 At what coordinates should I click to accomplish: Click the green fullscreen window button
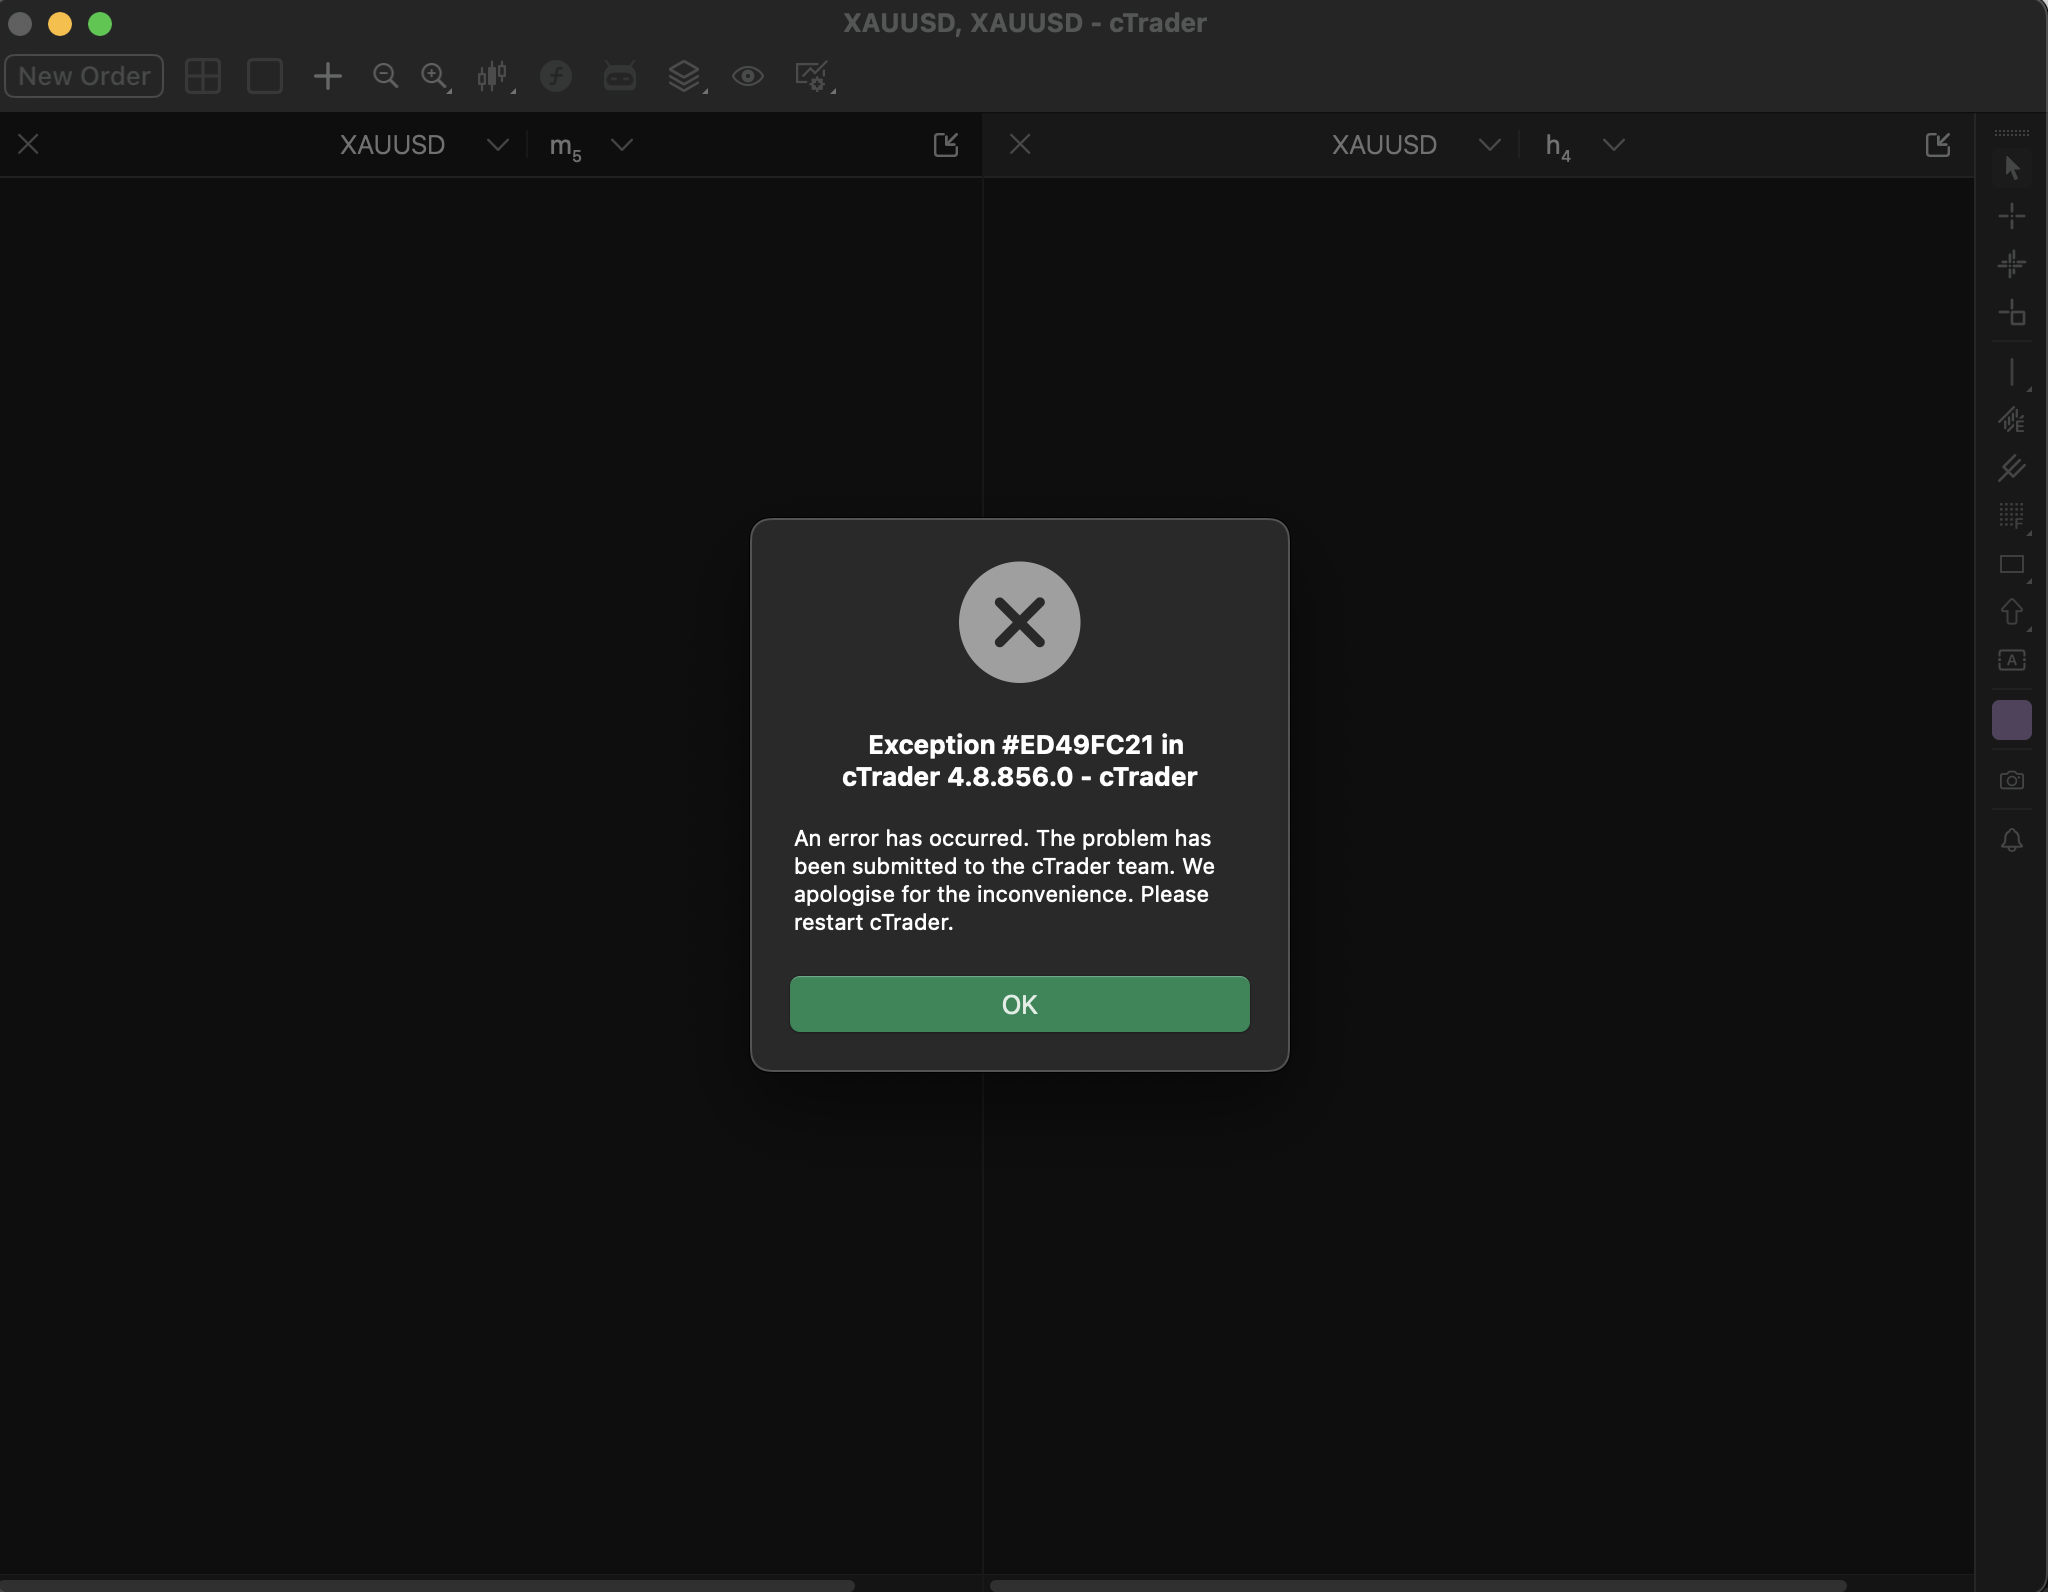(100, 23)
